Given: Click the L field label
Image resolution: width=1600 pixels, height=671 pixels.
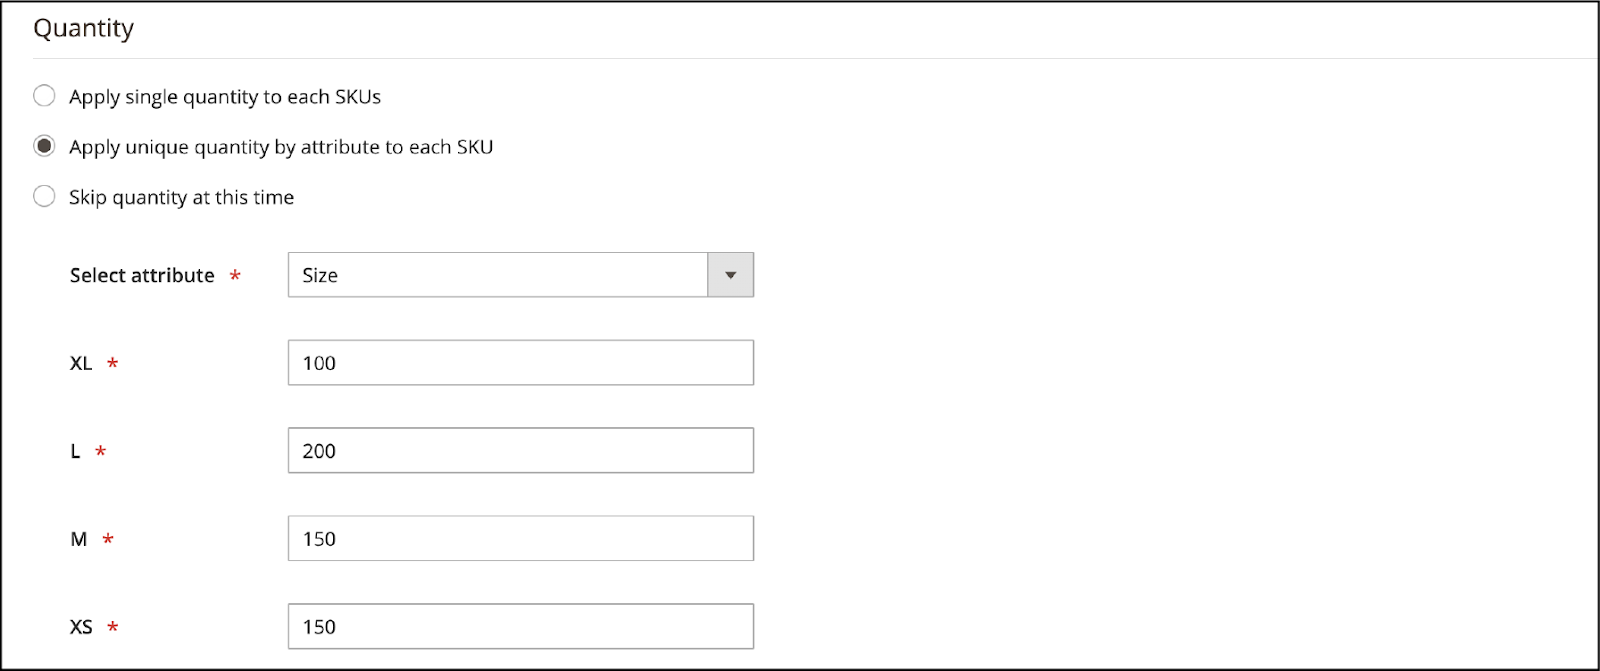Looking at the screenshot, I should [75, 451].
